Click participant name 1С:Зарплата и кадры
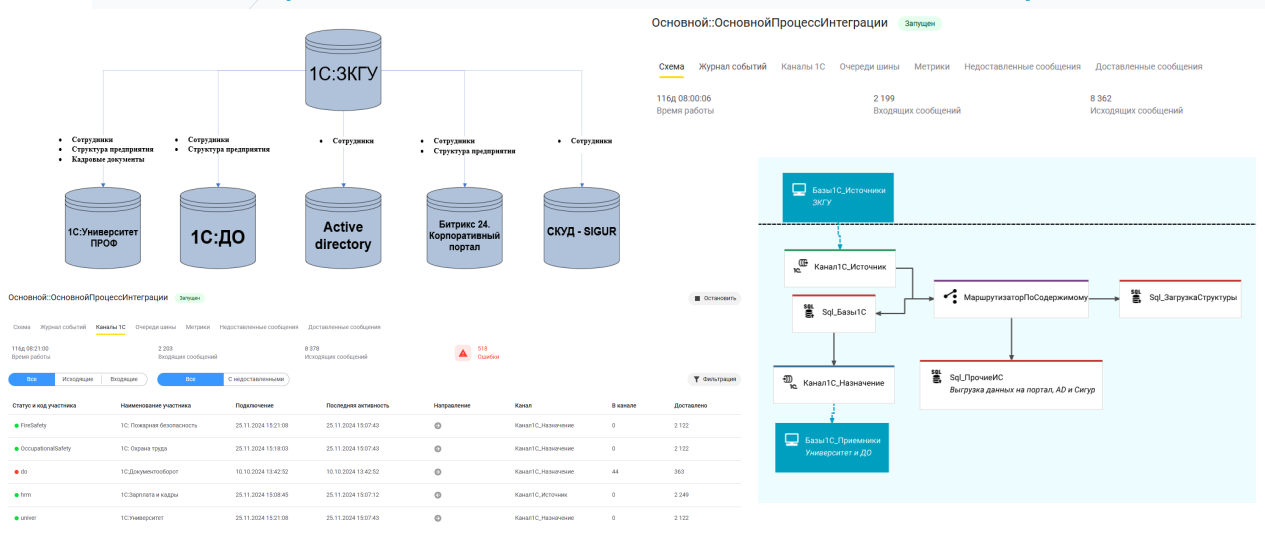The width and height of the screenshot is (1265, 534). 149,494
